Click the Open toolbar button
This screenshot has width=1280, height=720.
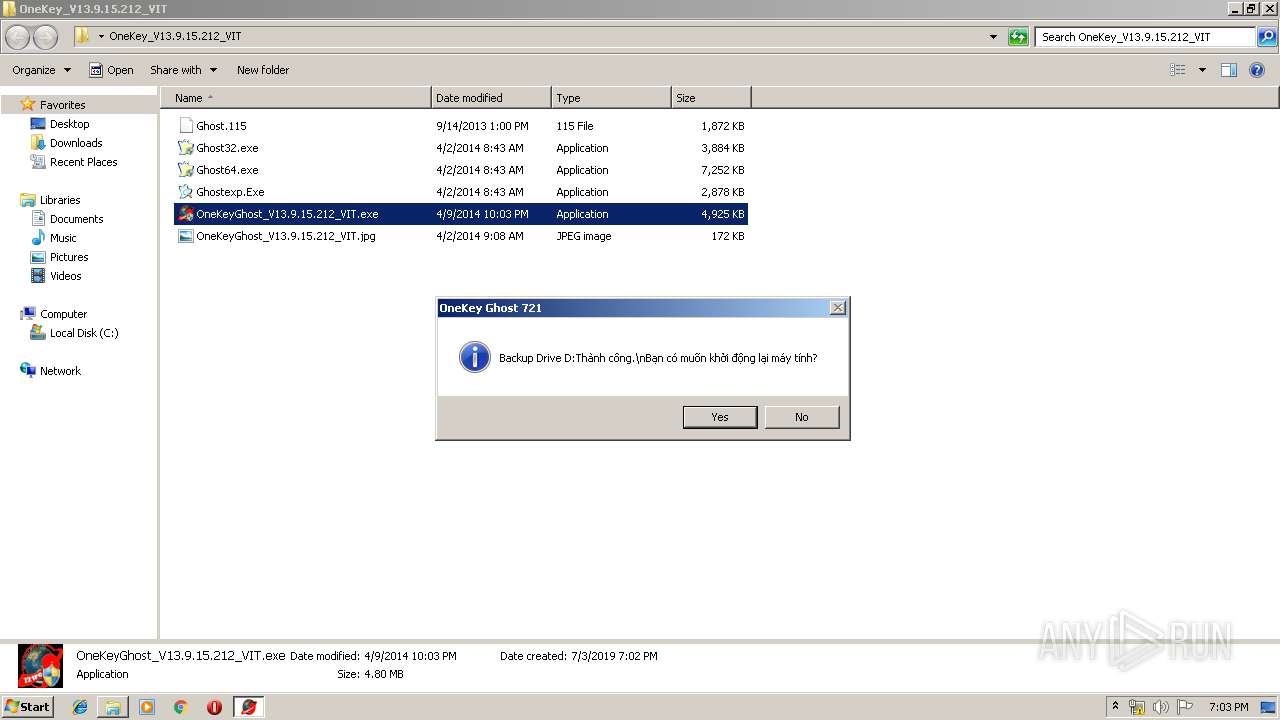(111, 70)
